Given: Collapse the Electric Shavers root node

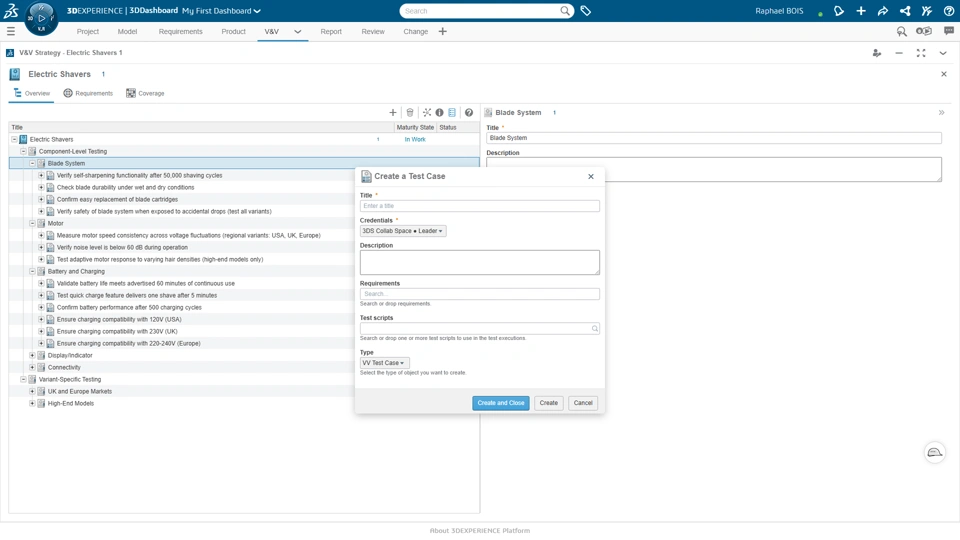Looking at the screenshot, I should coord(14,140).
